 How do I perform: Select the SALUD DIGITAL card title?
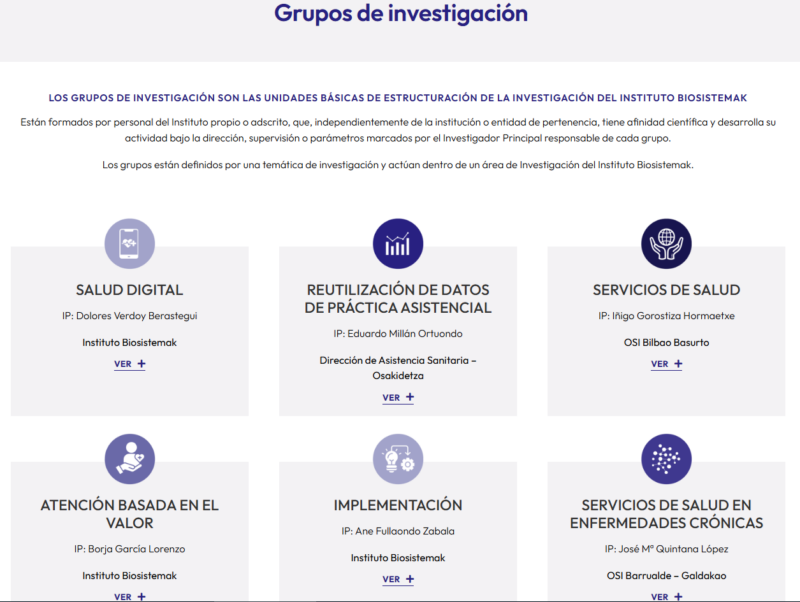130,290
